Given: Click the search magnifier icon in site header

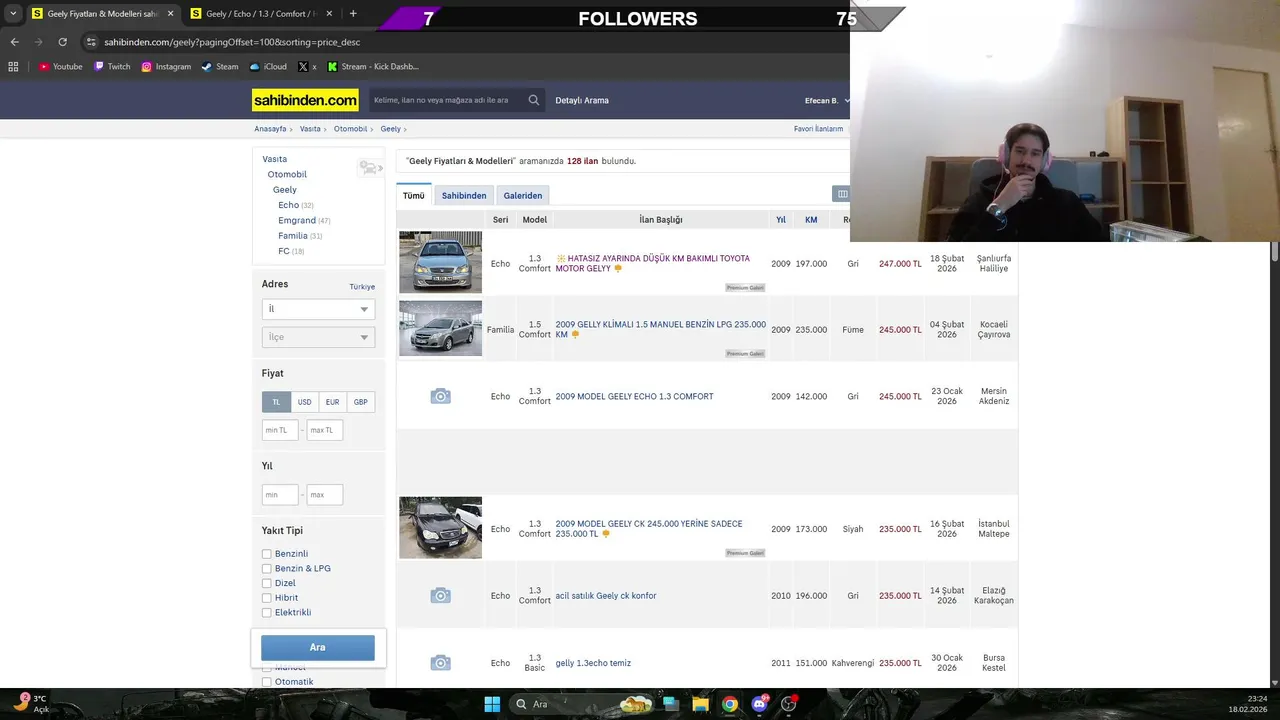Looking at the screenshot, I should point(534,100).
